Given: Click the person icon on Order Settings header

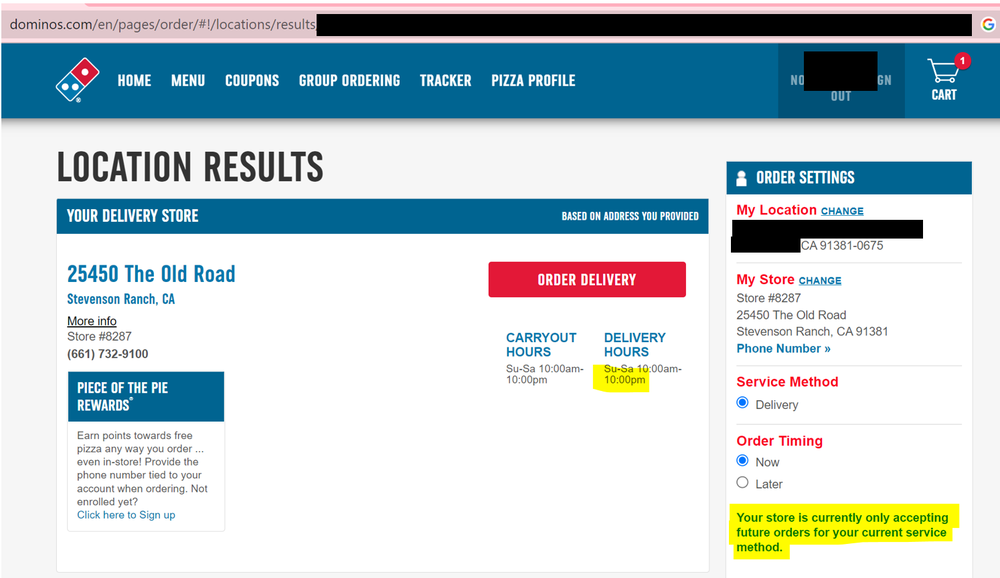Looking at the screenshot, I should point(739,177).
